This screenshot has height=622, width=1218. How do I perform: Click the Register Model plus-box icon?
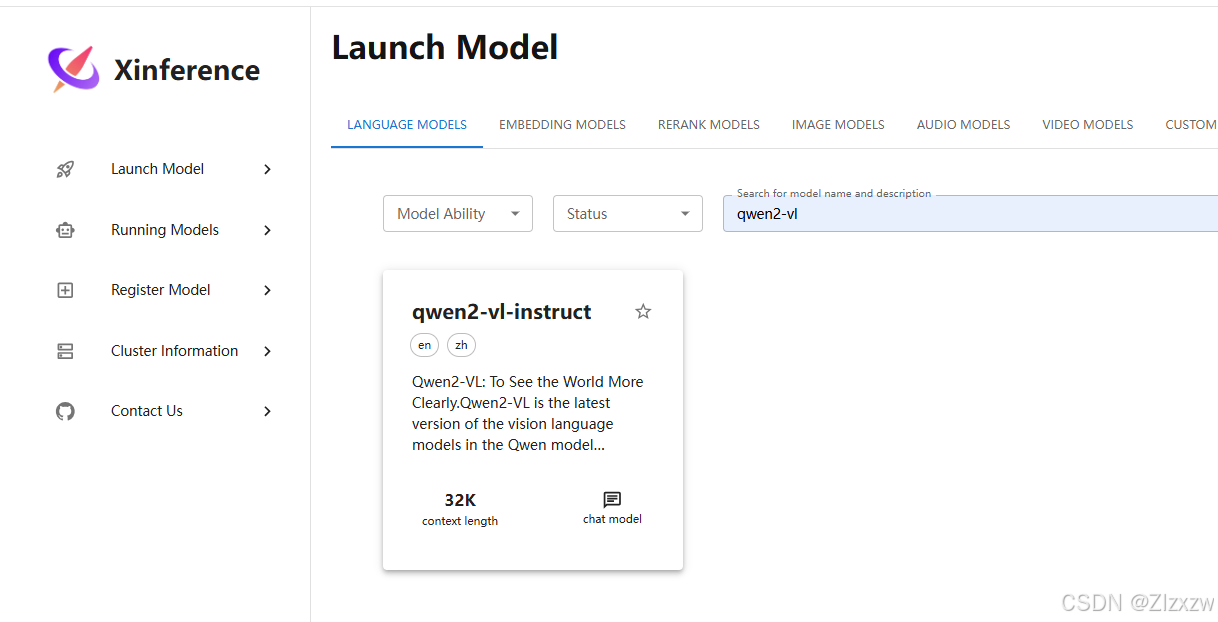click(65, 290)
